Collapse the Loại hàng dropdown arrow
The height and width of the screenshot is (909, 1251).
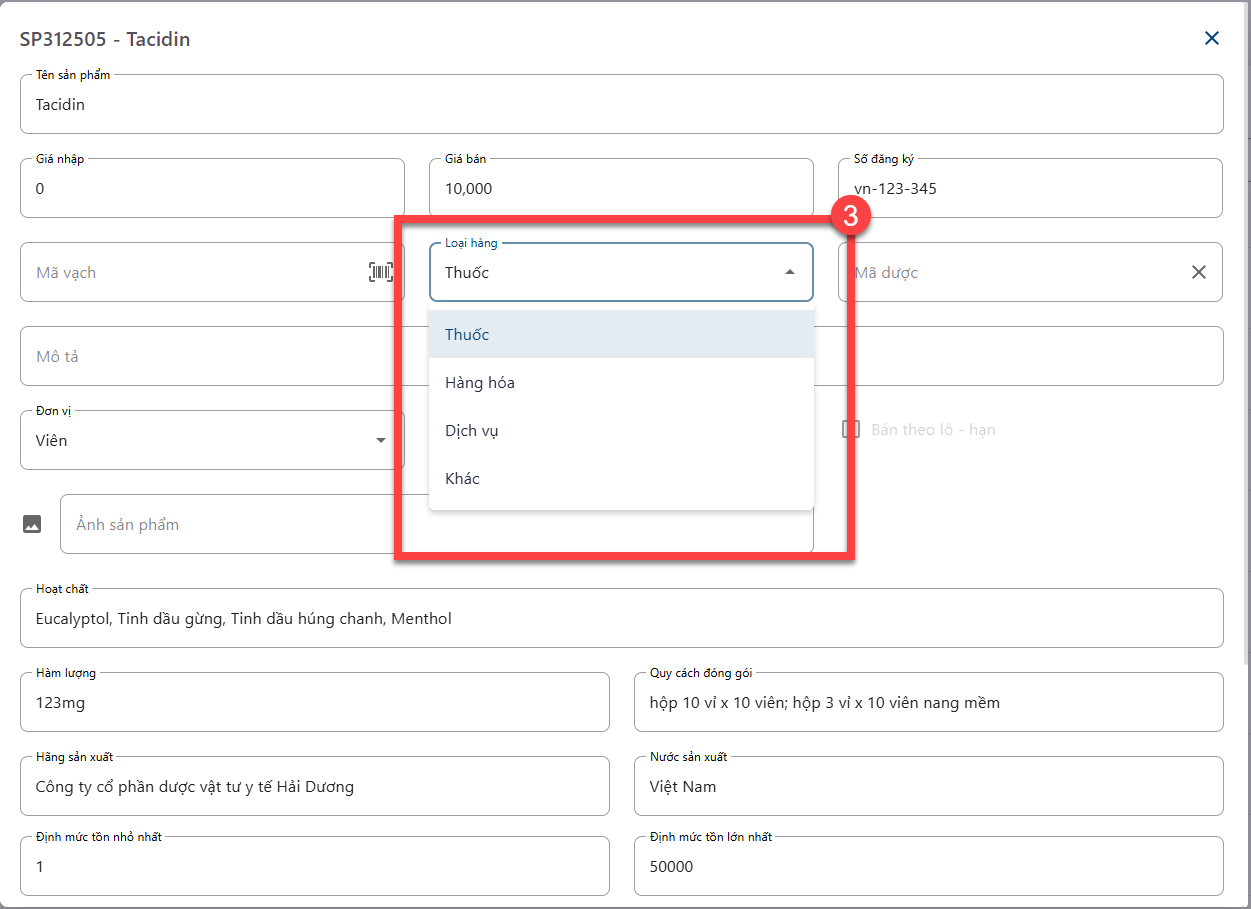tap(789, 272)
